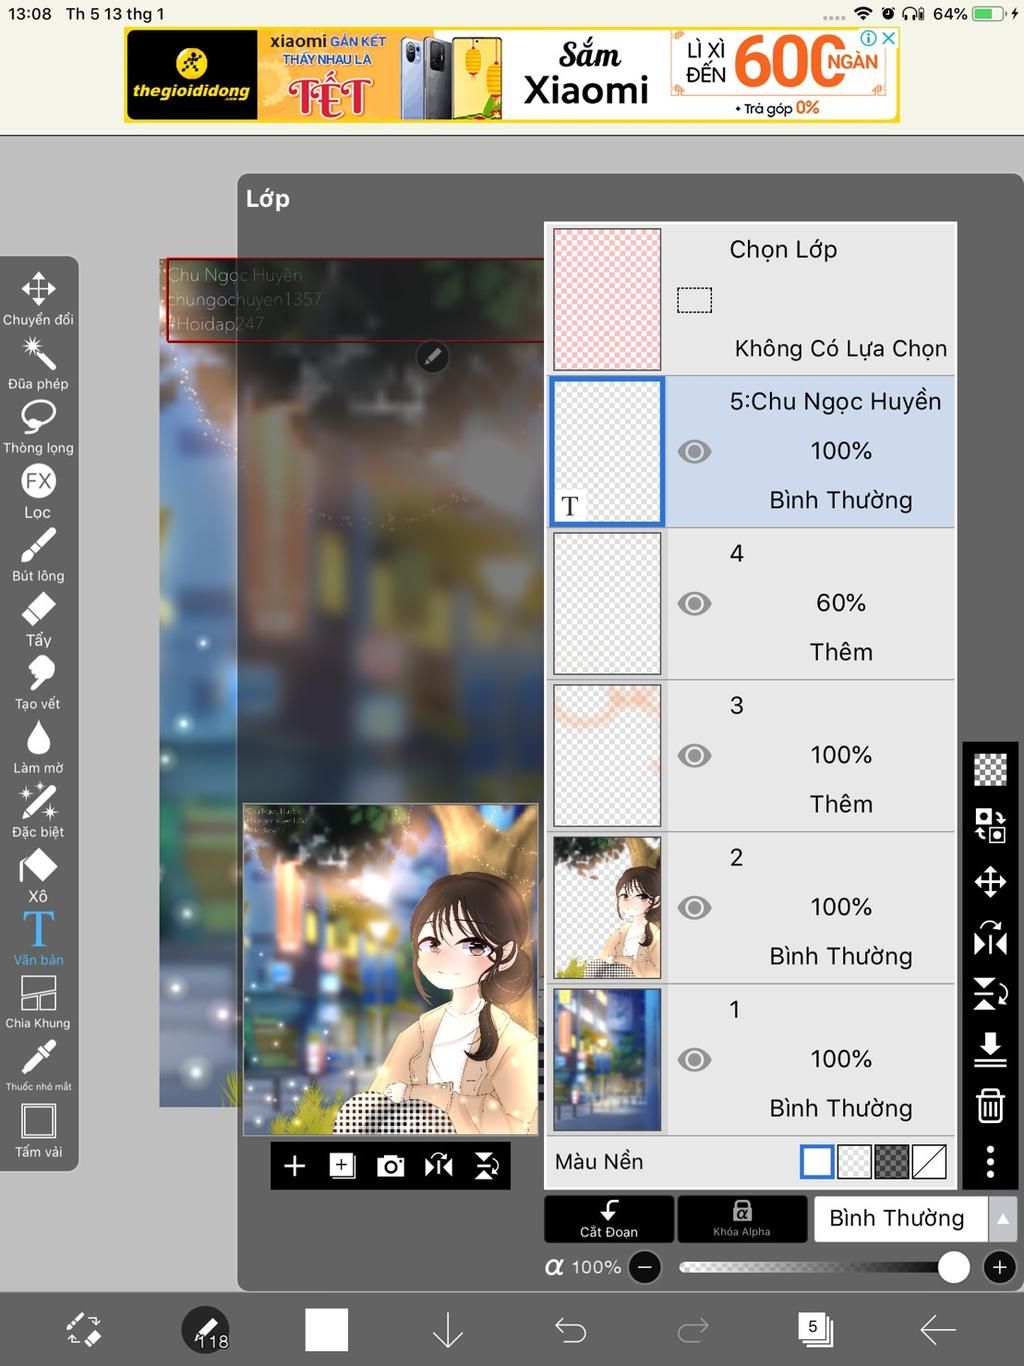Select the Xô bucket fill tool
Viewport: 1024px width, 1366px height.
[38, 875]
